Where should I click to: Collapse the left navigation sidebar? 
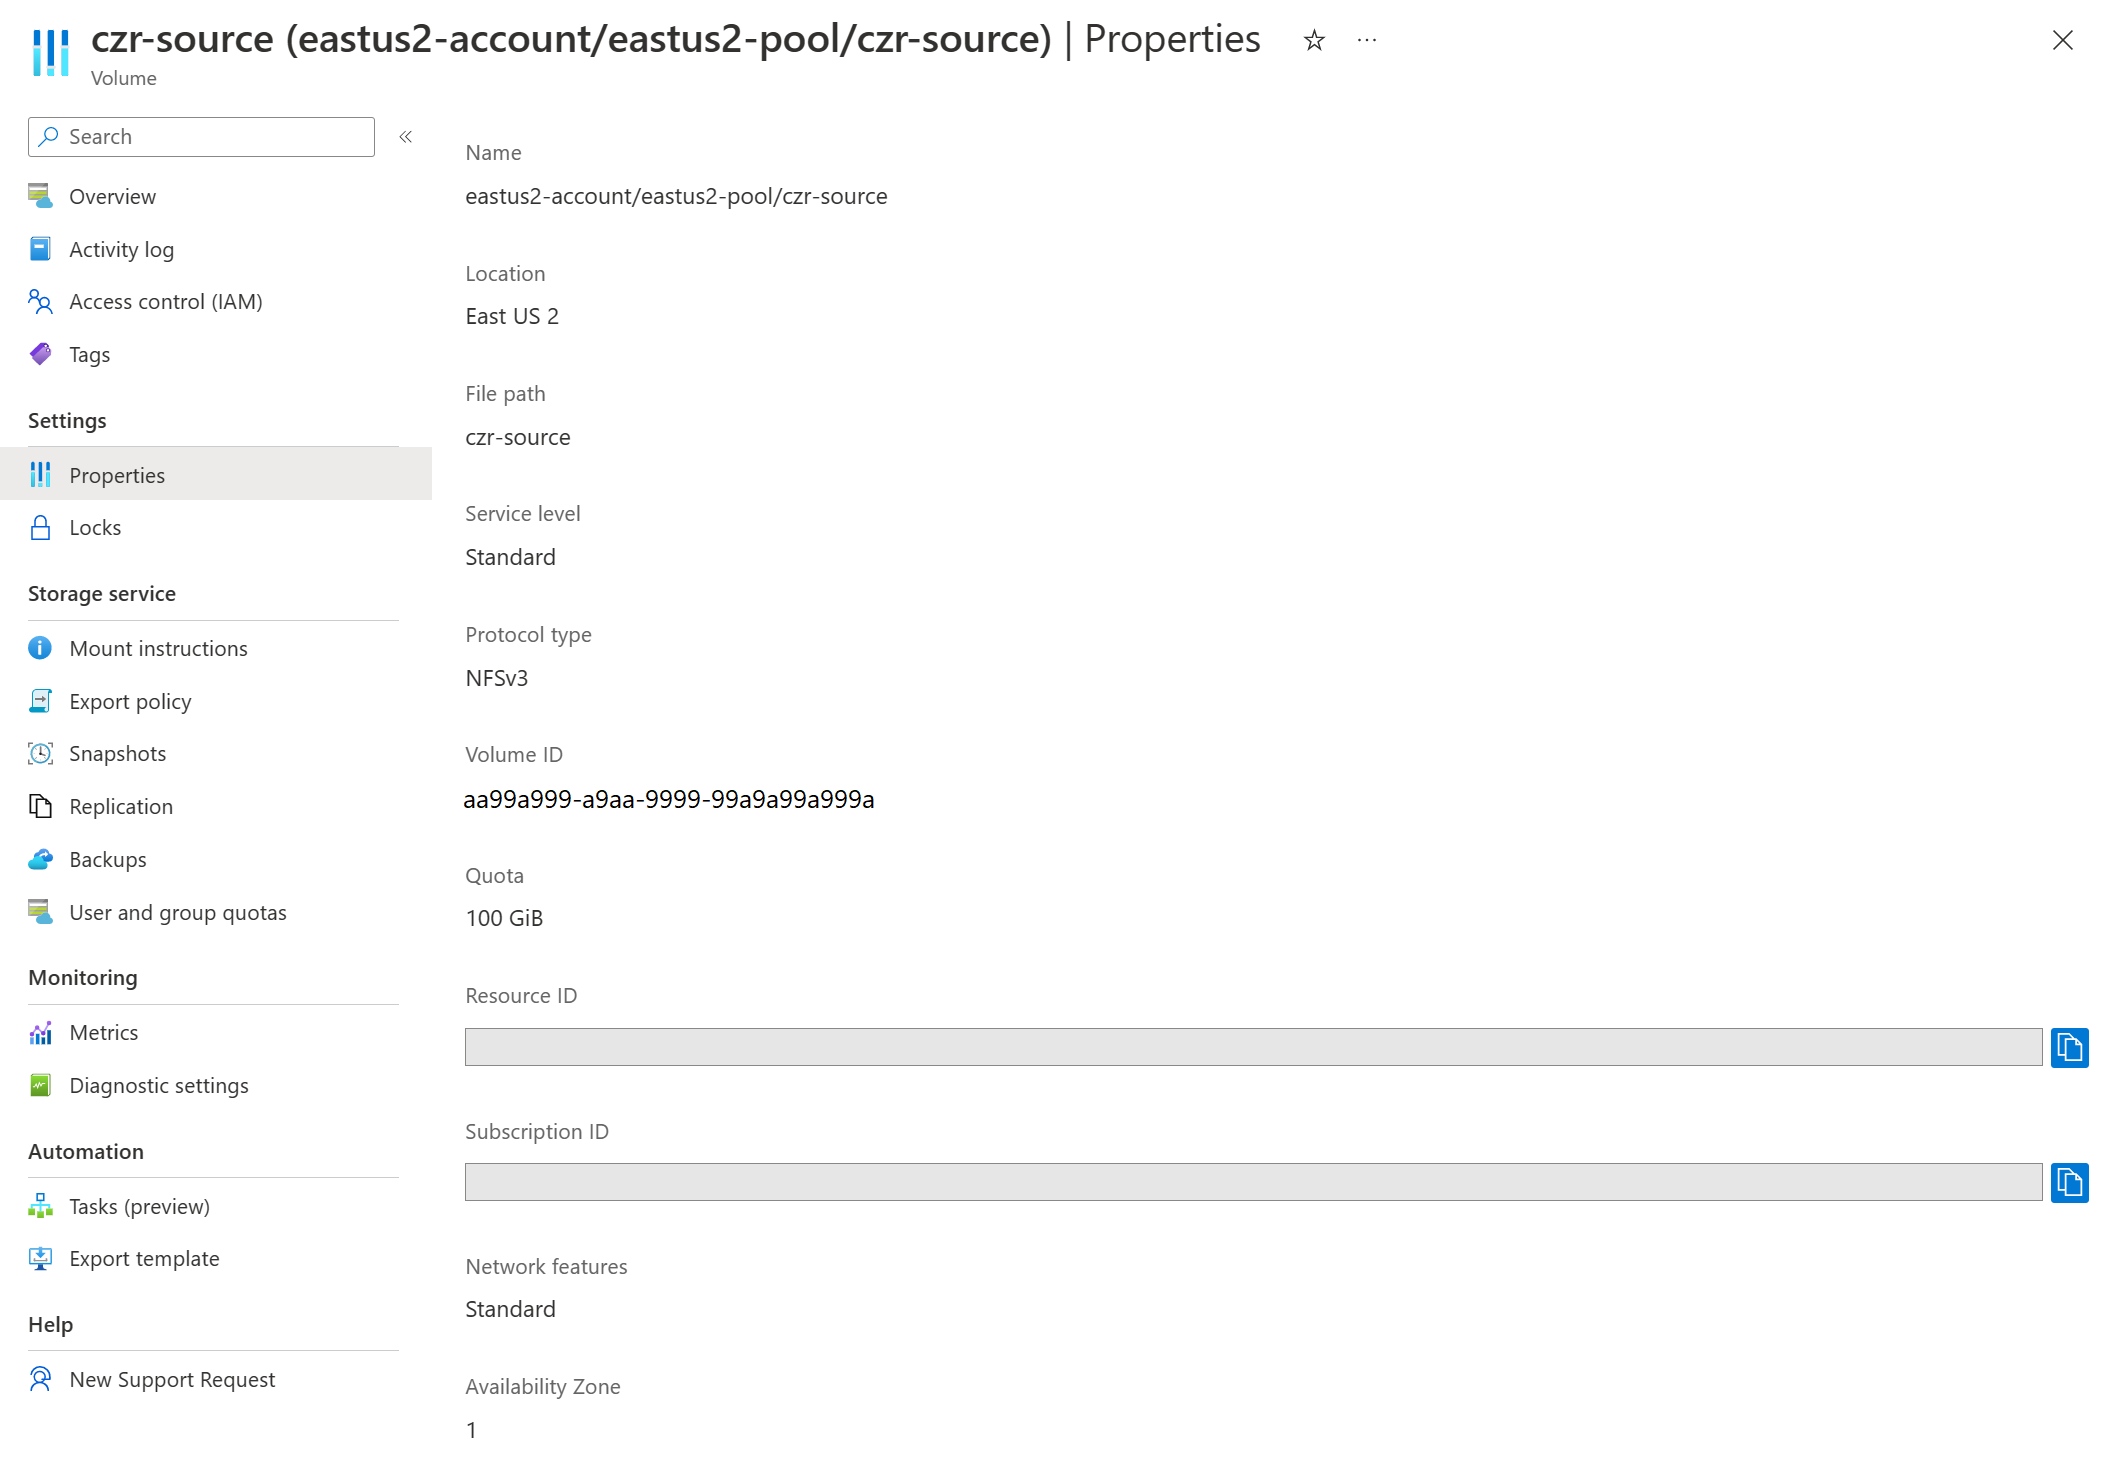(x=405, y=137)
